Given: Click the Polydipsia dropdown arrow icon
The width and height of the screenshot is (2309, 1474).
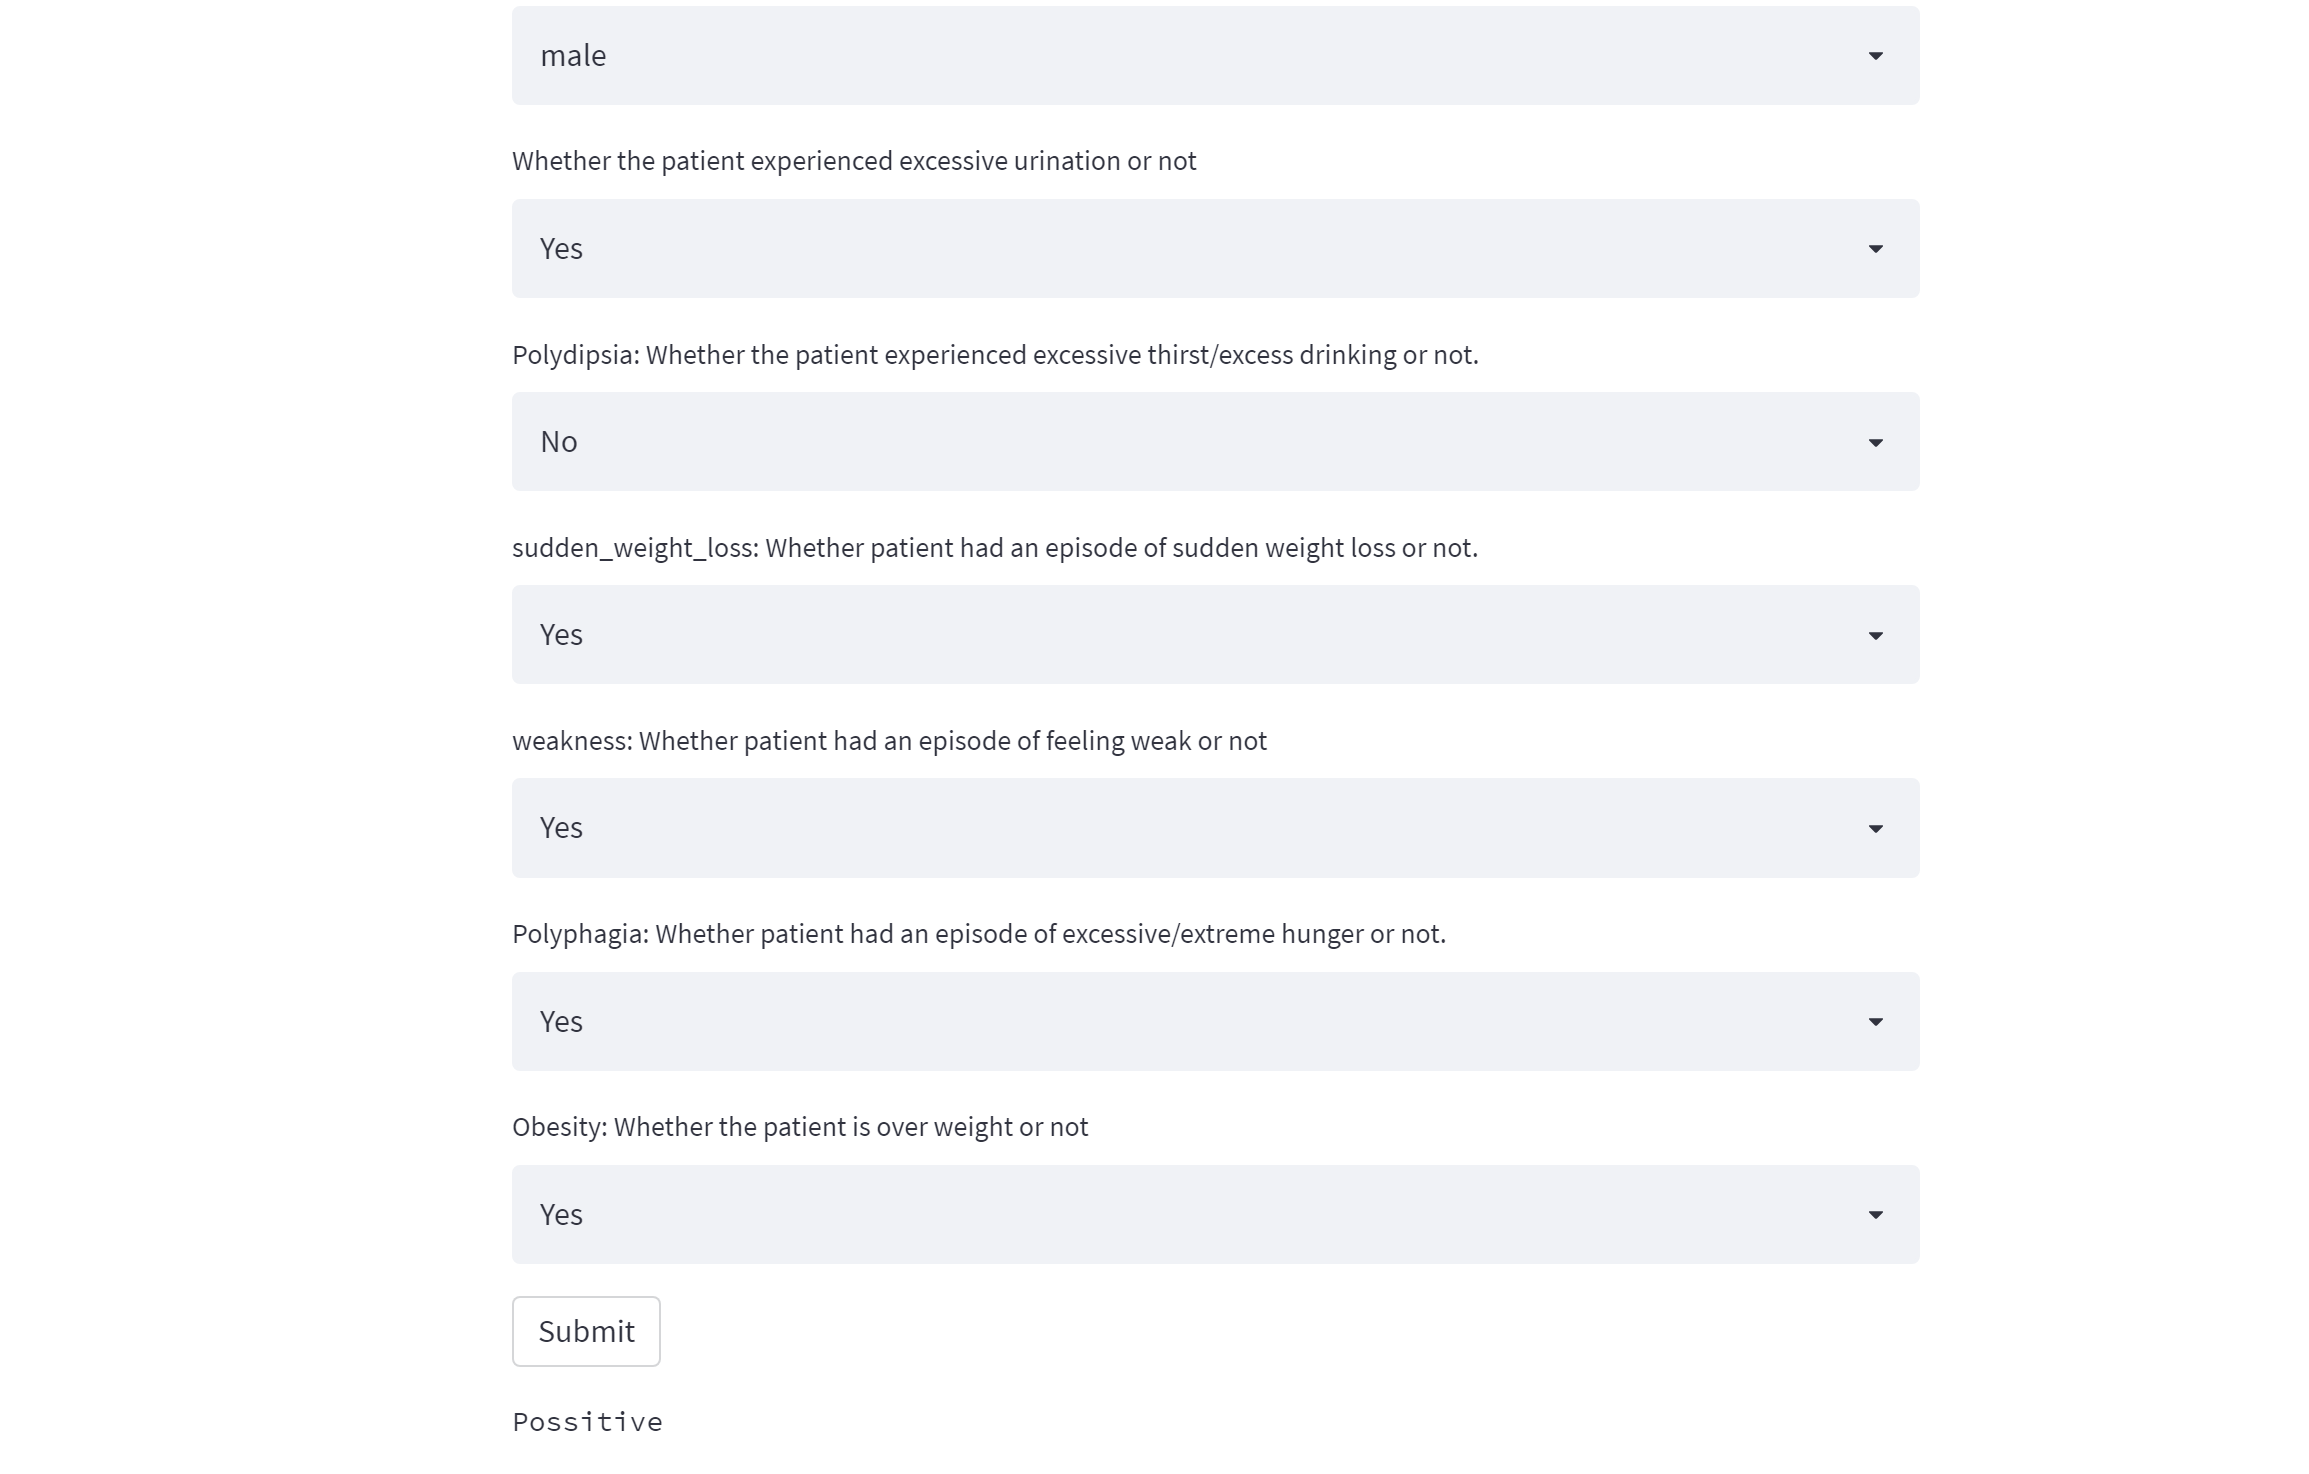Looking at the screenshot, I should coord(1875,442).
